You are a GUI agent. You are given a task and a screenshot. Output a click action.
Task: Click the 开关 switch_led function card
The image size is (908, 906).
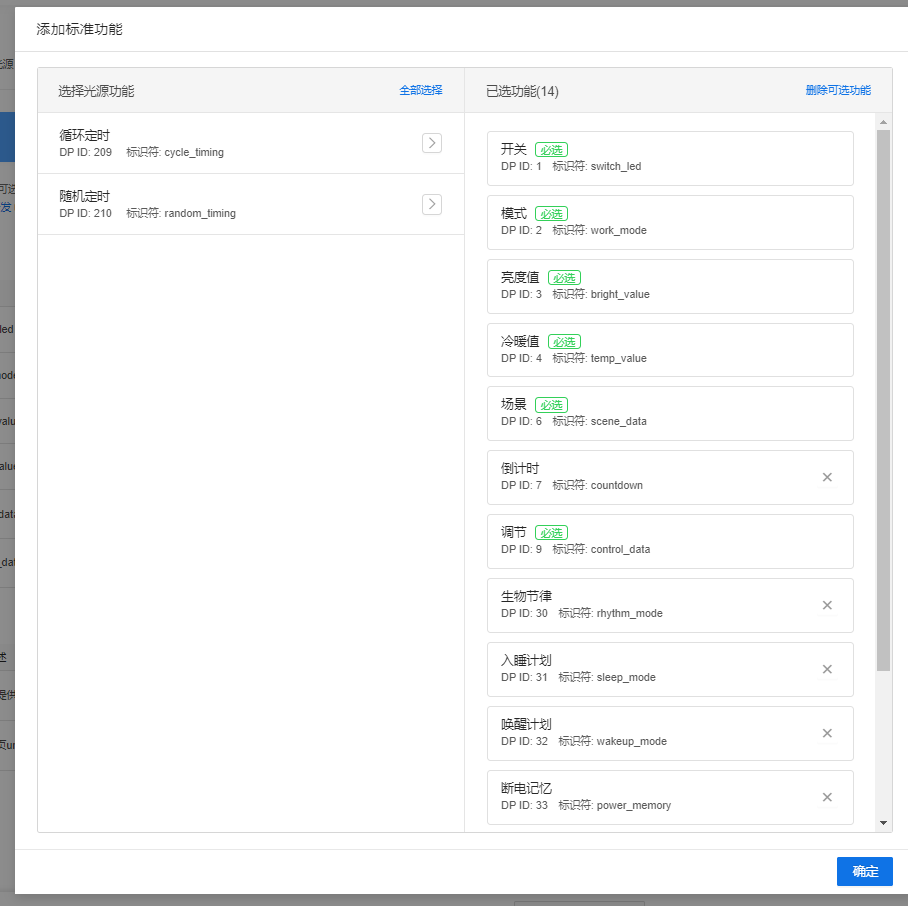pos(670,158)
